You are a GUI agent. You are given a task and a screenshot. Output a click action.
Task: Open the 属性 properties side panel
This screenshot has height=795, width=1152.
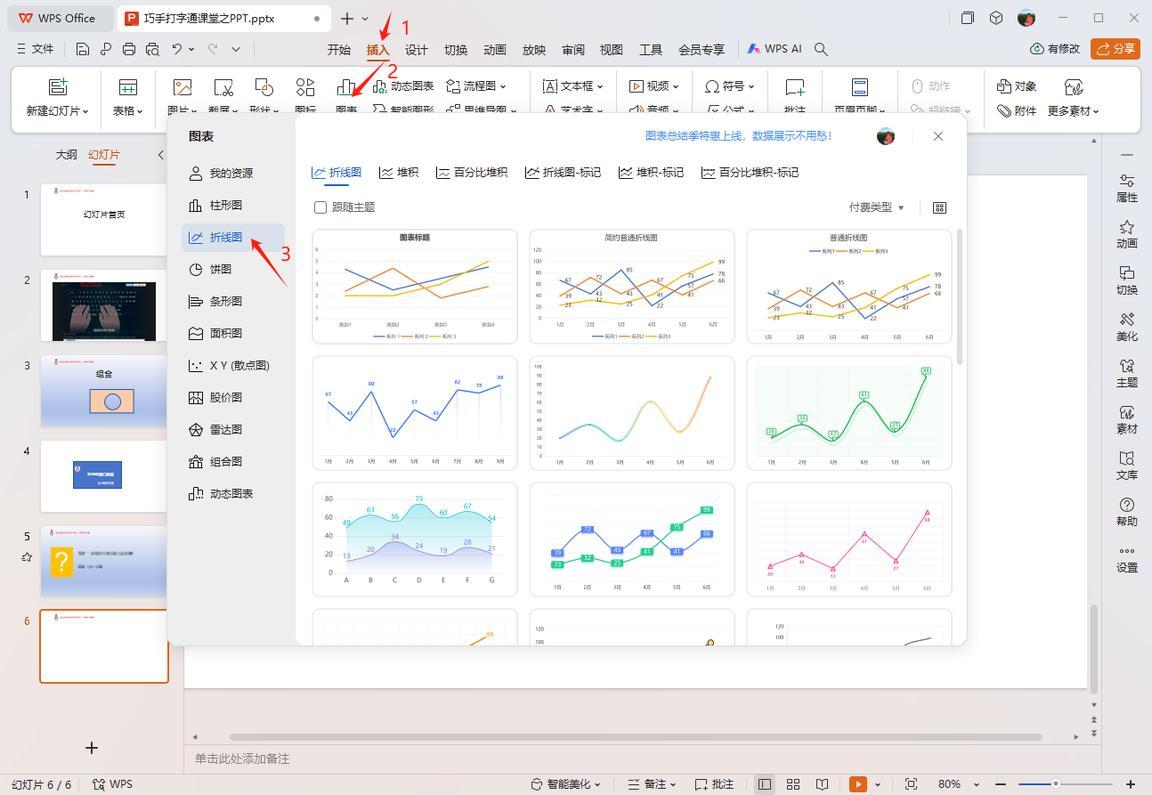pos(1127,188)
